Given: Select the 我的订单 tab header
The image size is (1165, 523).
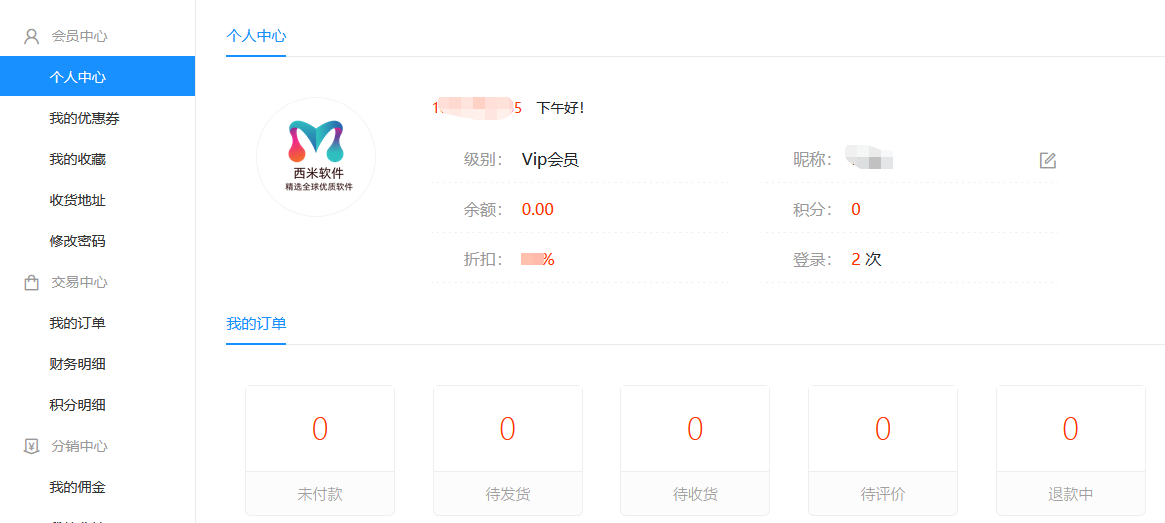Looking at the screenshot, I should (x=256, y=324).
